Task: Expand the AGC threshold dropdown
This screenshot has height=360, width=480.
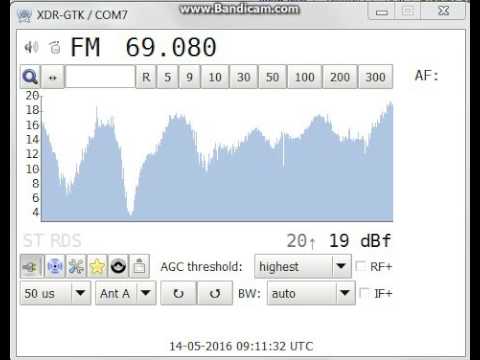Action: [x=303, y=266]
